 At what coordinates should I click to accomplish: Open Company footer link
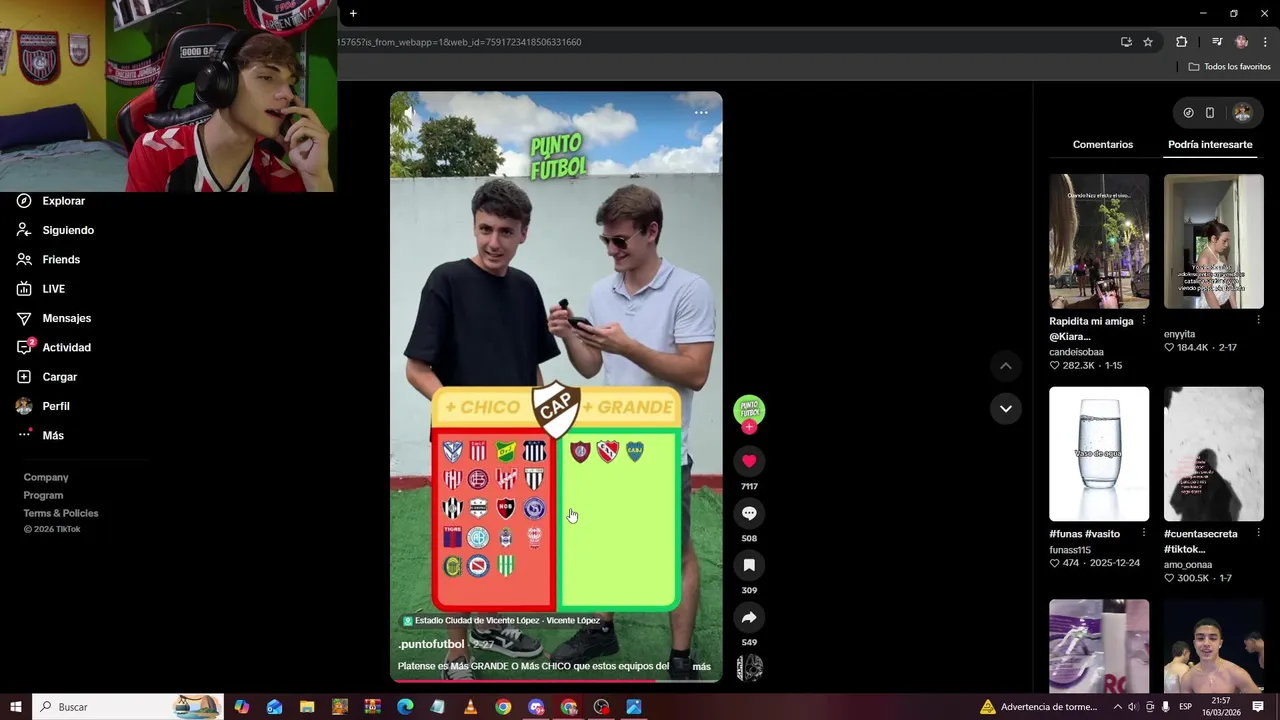coord(46,478)
